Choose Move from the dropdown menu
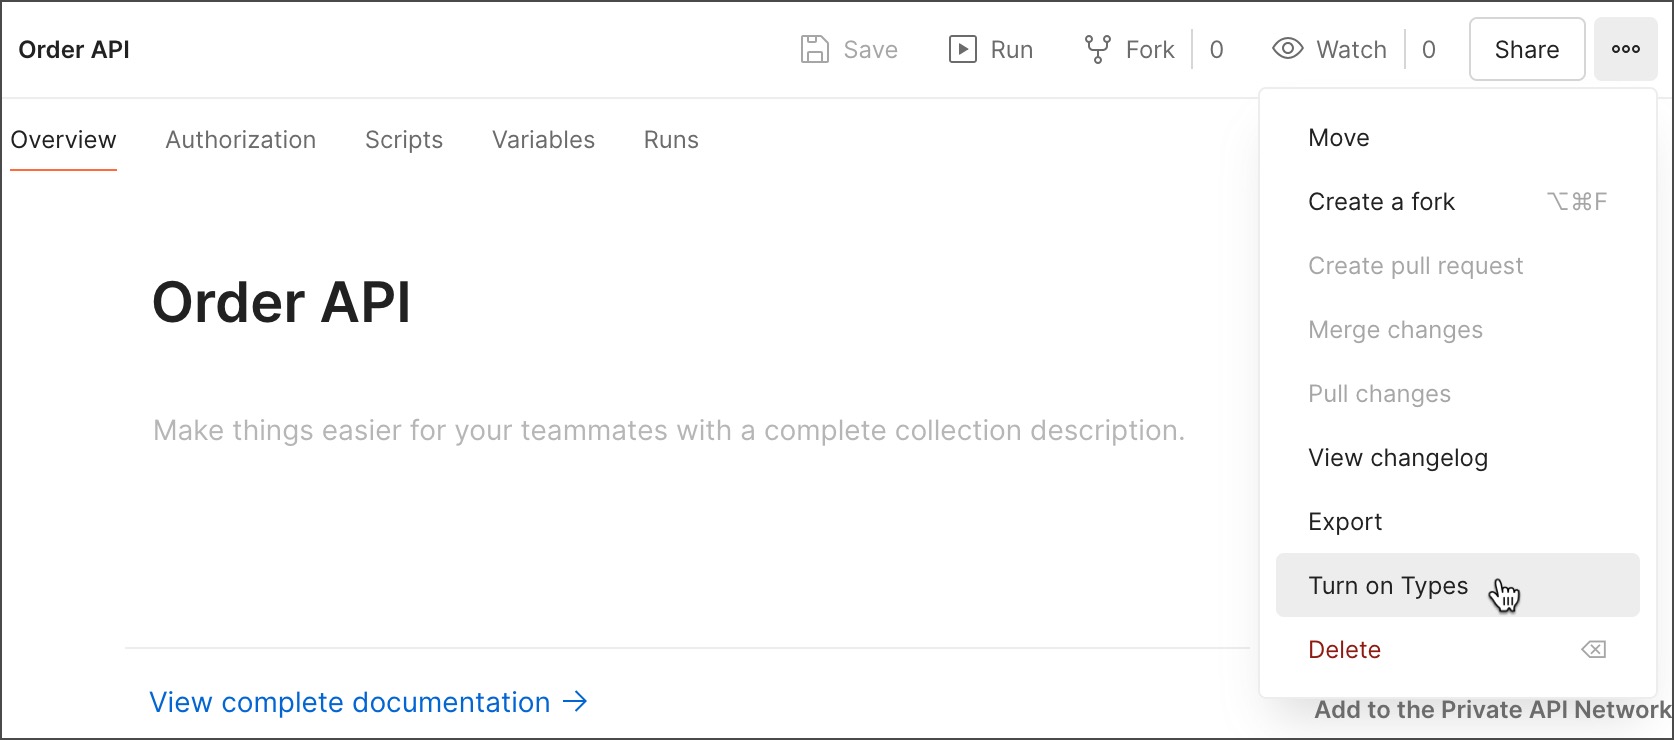Screen dimensions: 1674x740 coord(1338,138)
